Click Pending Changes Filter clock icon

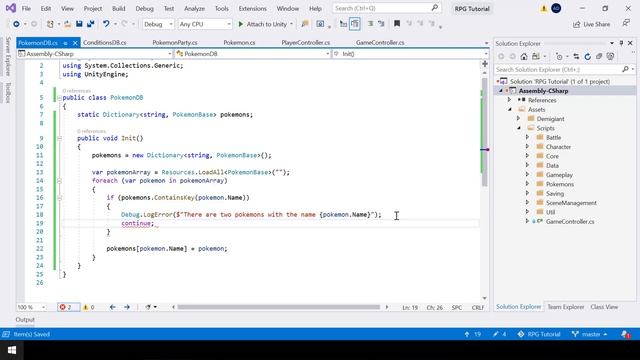tap(559, 57)
